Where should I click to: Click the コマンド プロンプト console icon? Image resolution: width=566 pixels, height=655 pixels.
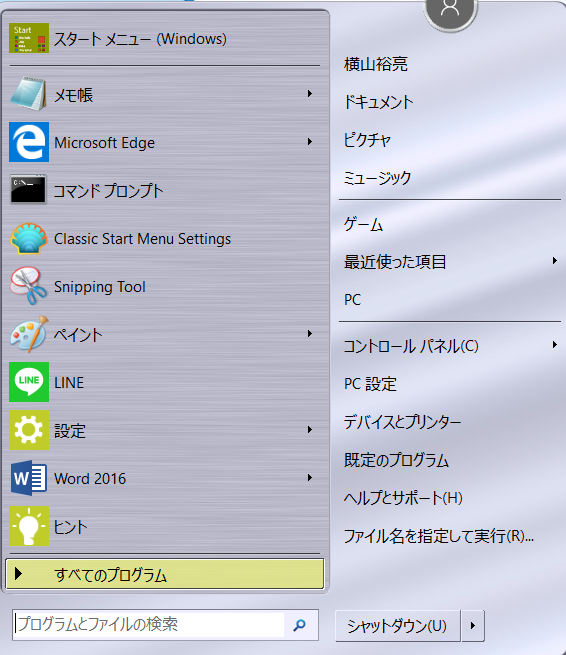tap(28, 189)
